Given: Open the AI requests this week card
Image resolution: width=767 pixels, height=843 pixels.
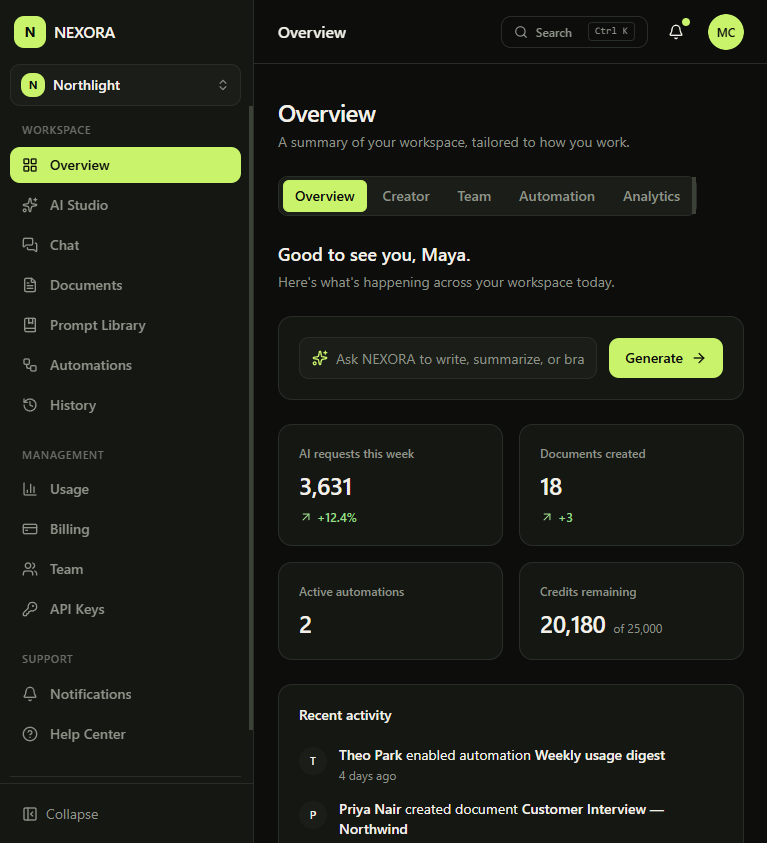Looking at the screenshot, I should tap(390, 485).
